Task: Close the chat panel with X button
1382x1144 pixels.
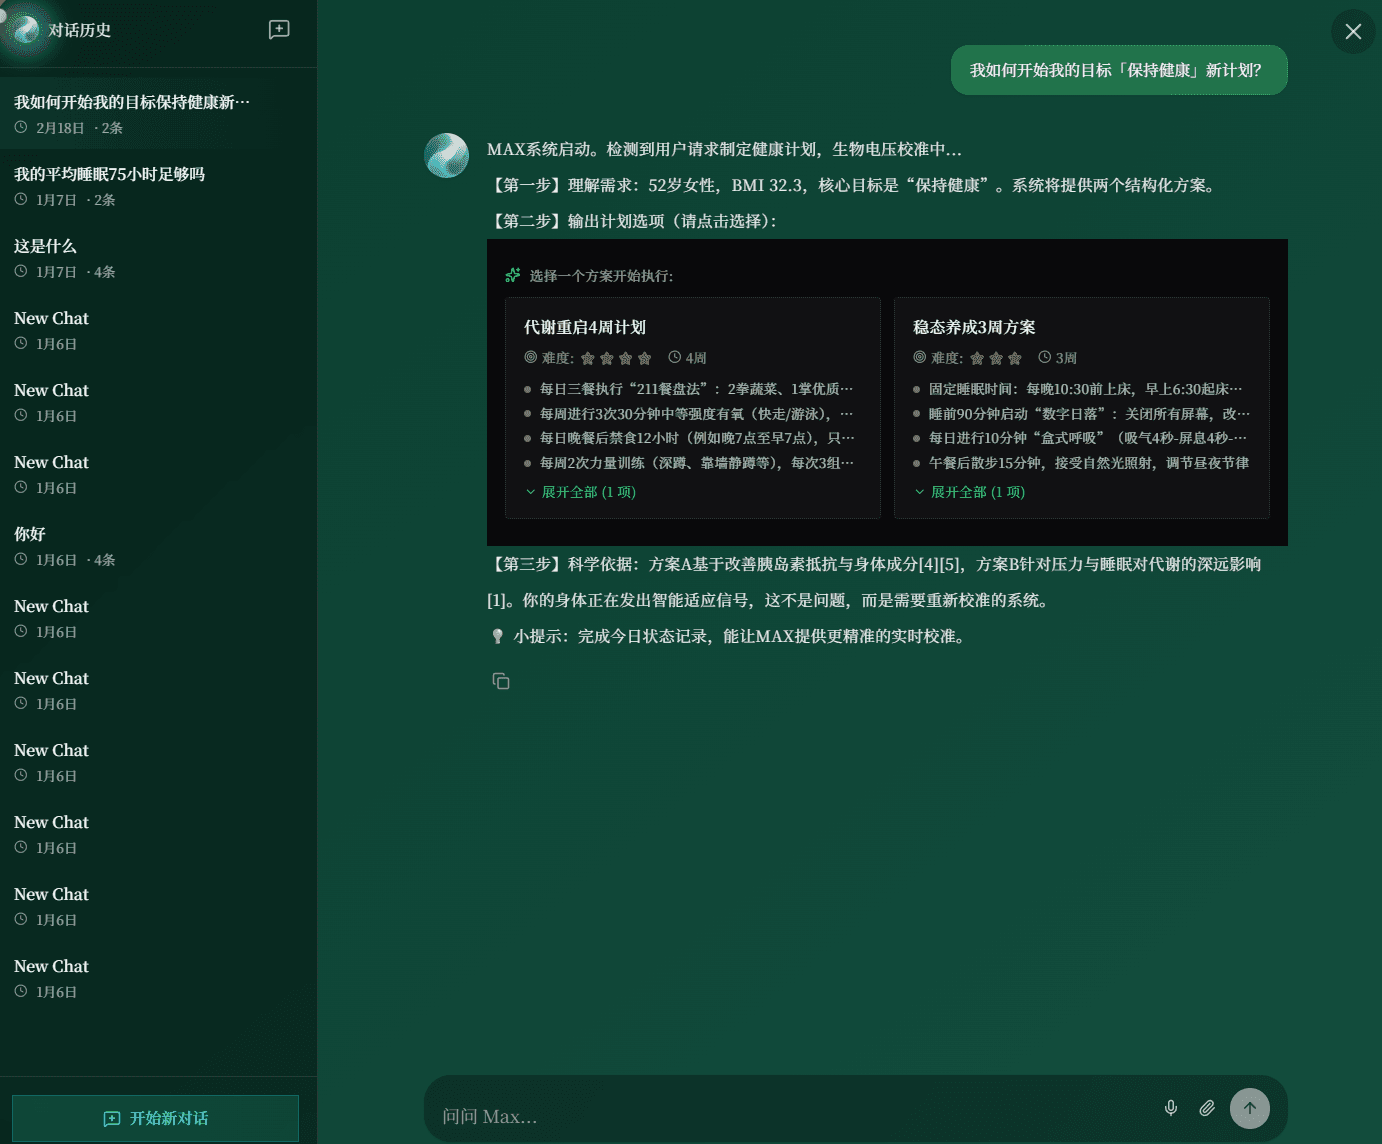Action: click(1353, 31)
